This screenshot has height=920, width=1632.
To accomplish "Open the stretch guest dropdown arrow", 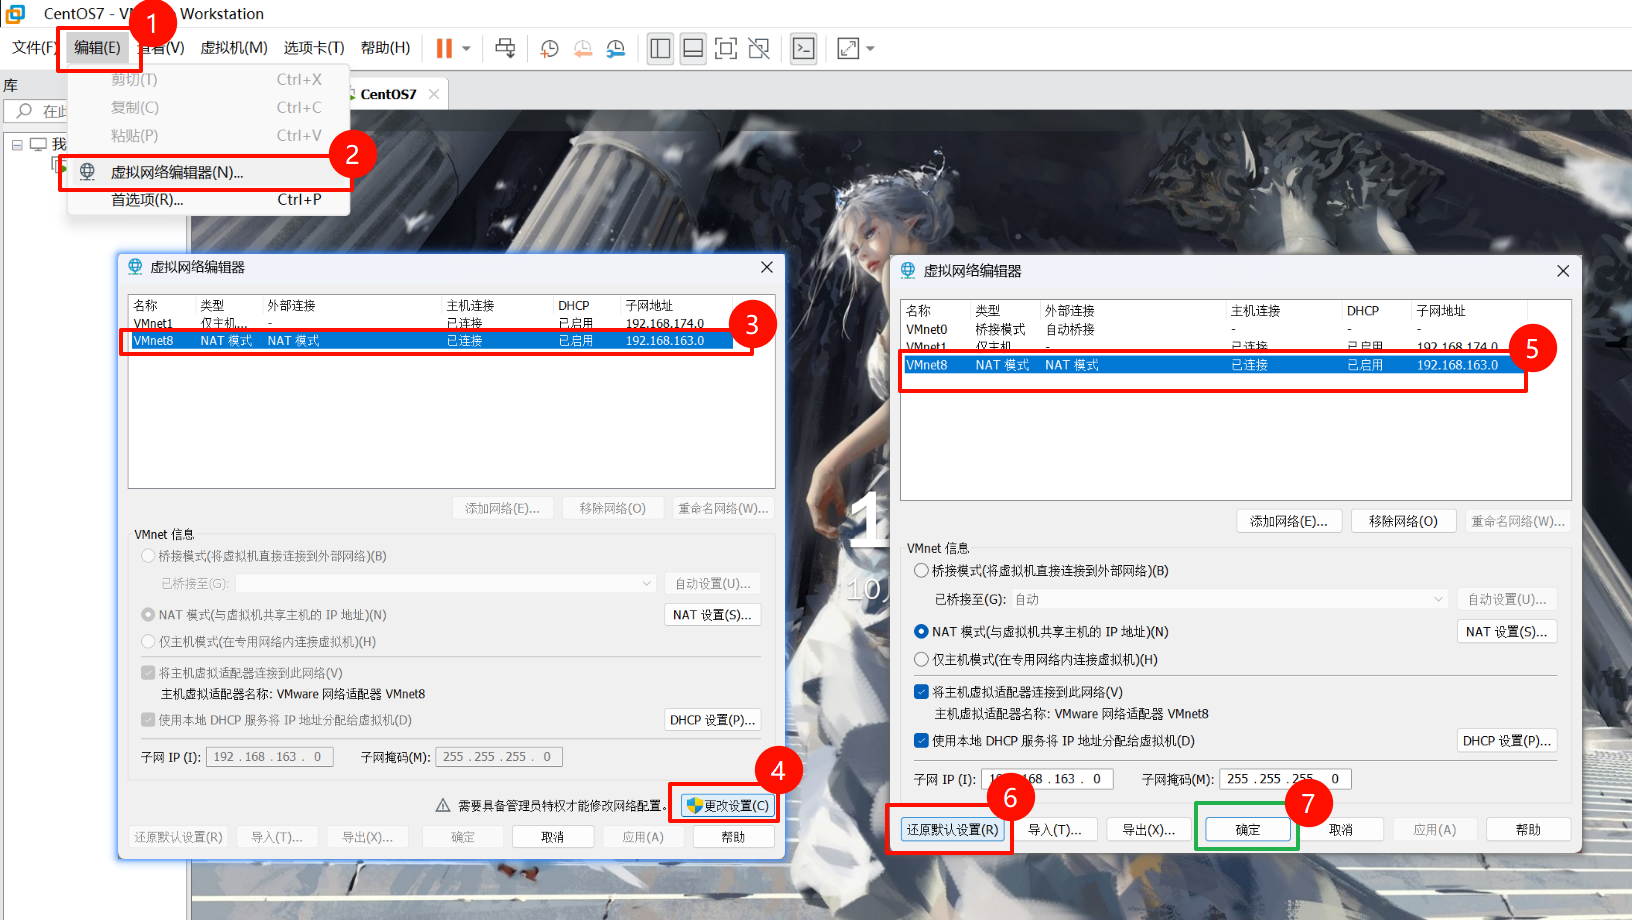I will (870, 48).
